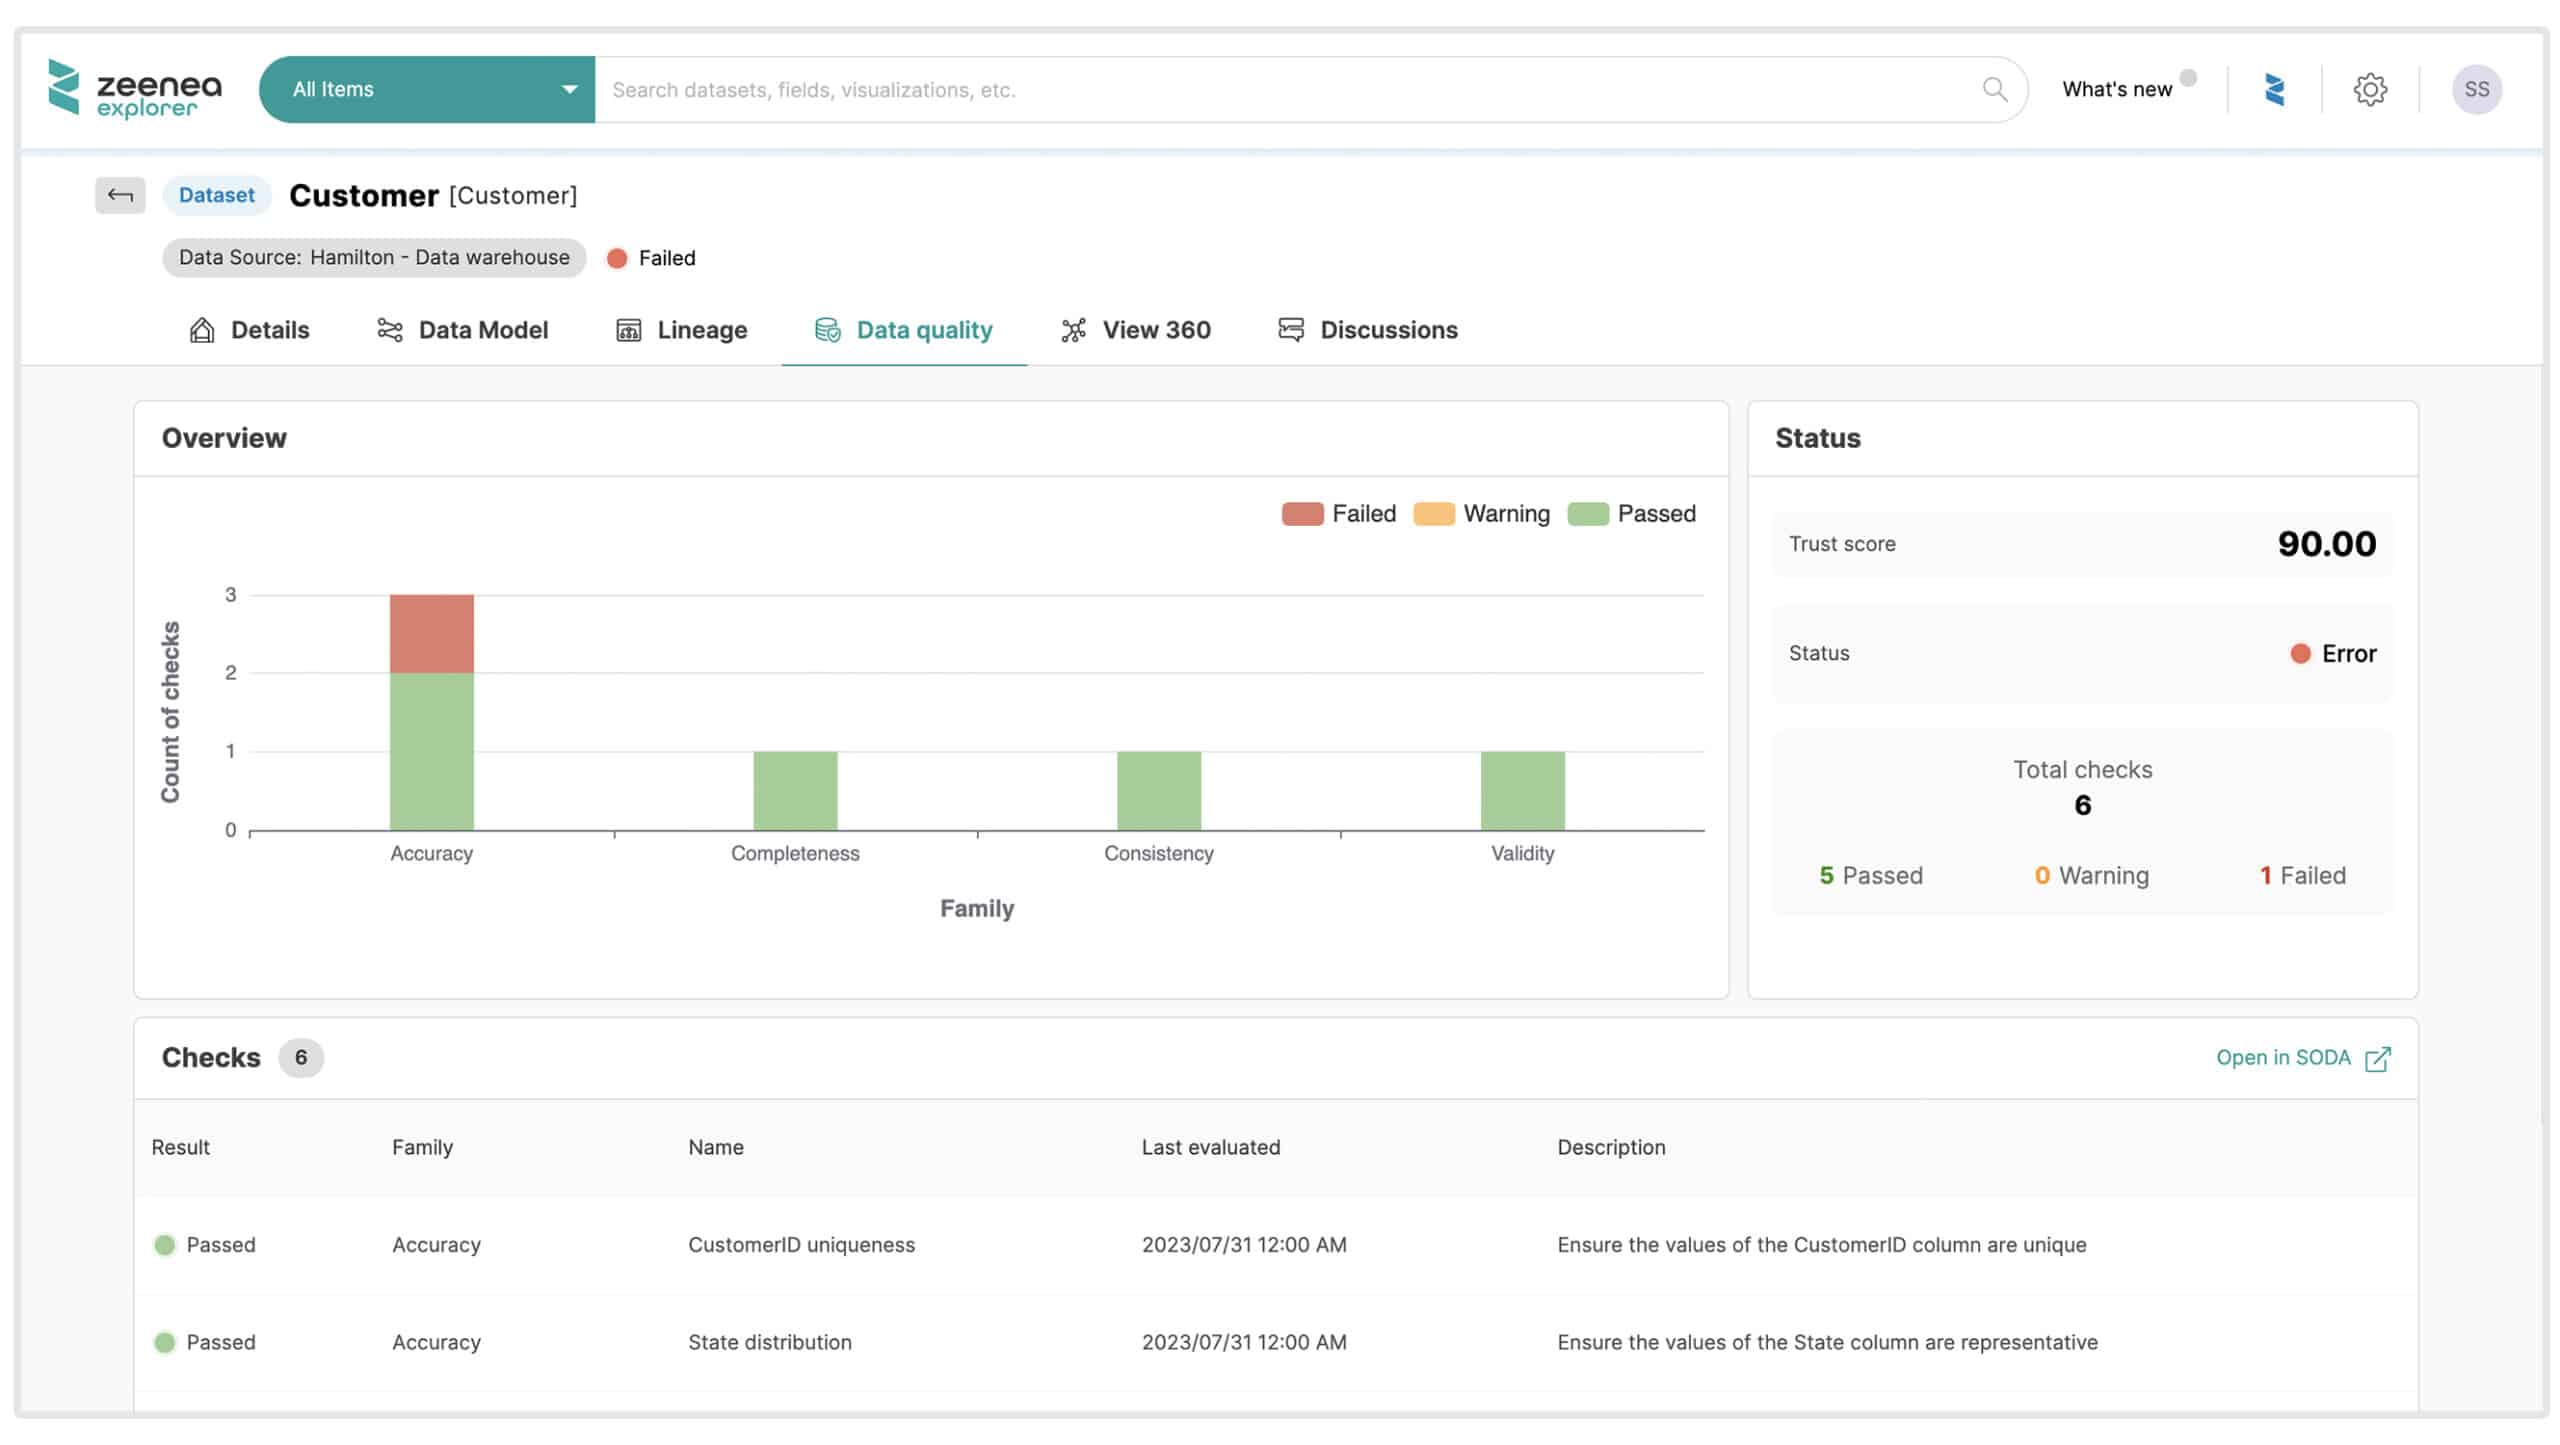
Task: Click the Name column header
Action: [x=716, y=1148]
